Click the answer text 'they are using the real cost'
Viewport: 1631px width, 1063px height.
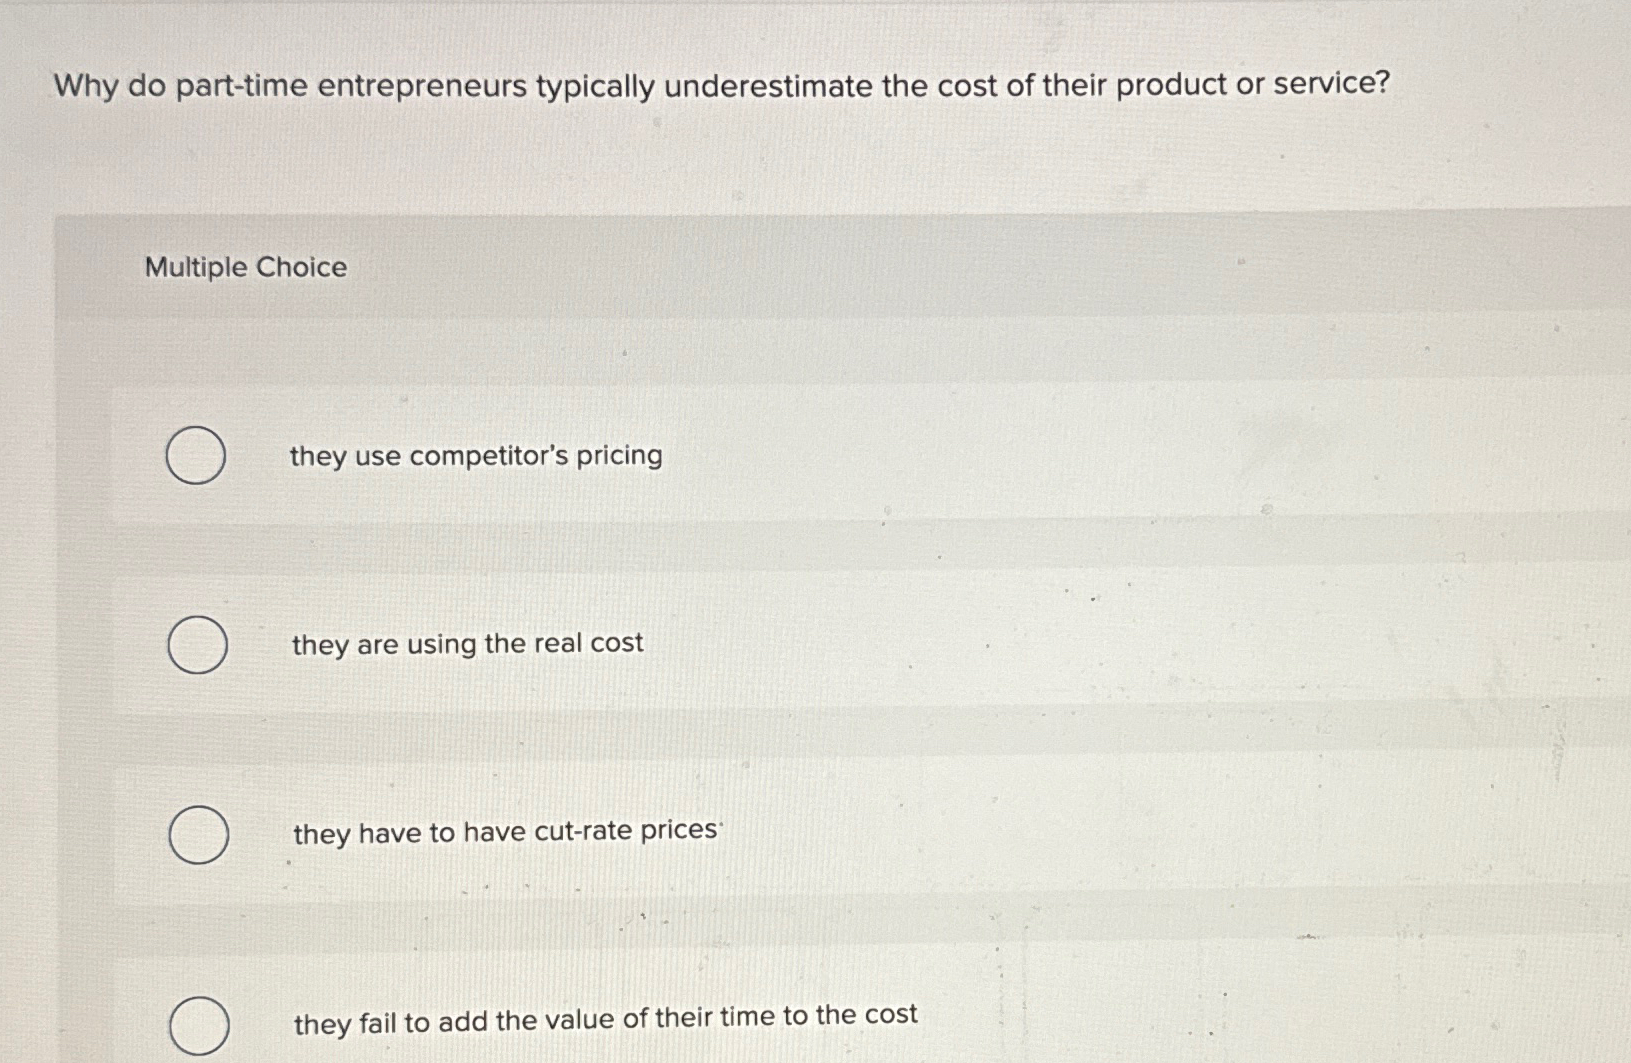point(468,644)
